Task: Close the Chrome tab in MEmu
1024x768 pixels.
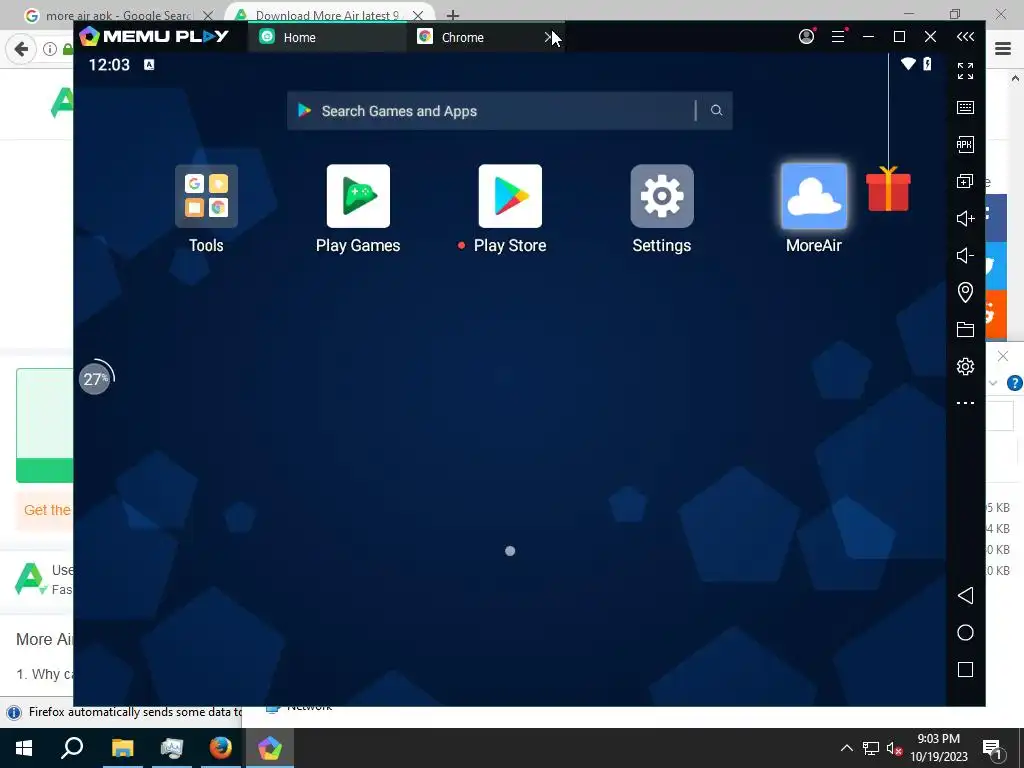Action: (x=549, y=37)
